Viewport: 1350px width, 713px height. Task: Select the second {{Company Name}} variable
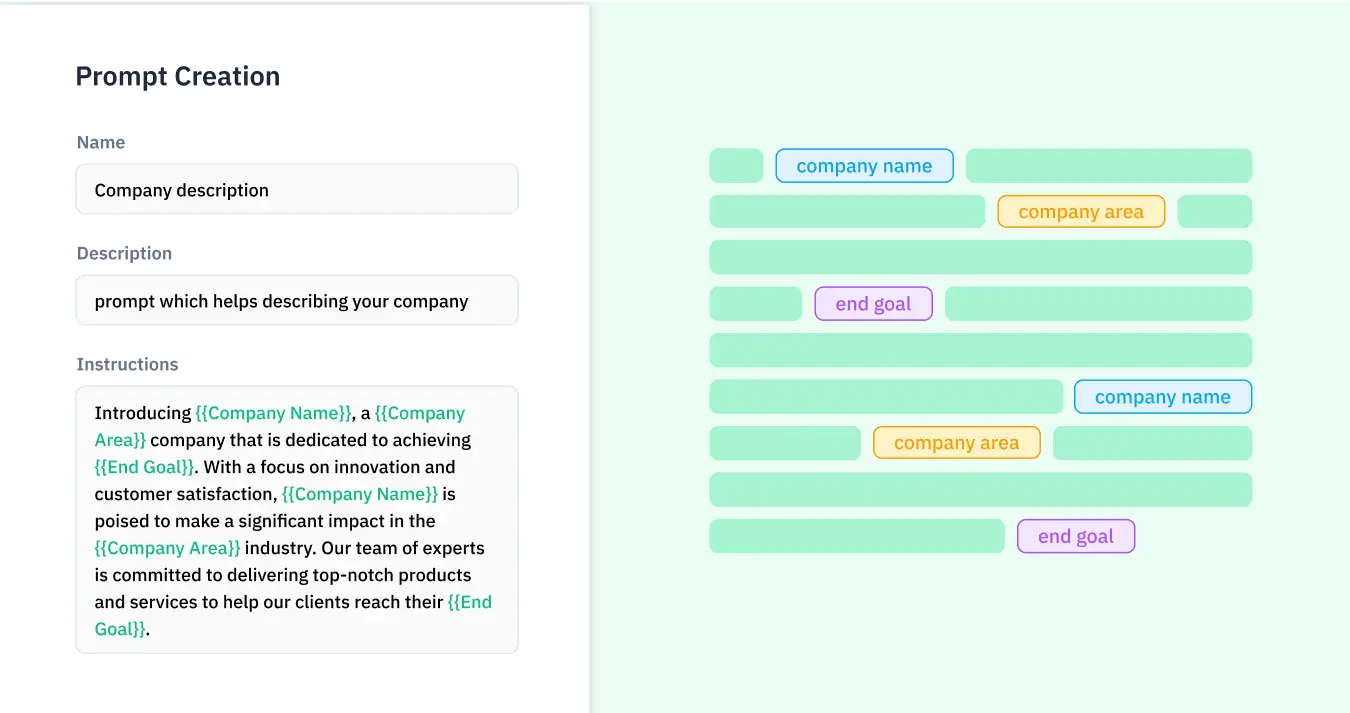point(360,493)
